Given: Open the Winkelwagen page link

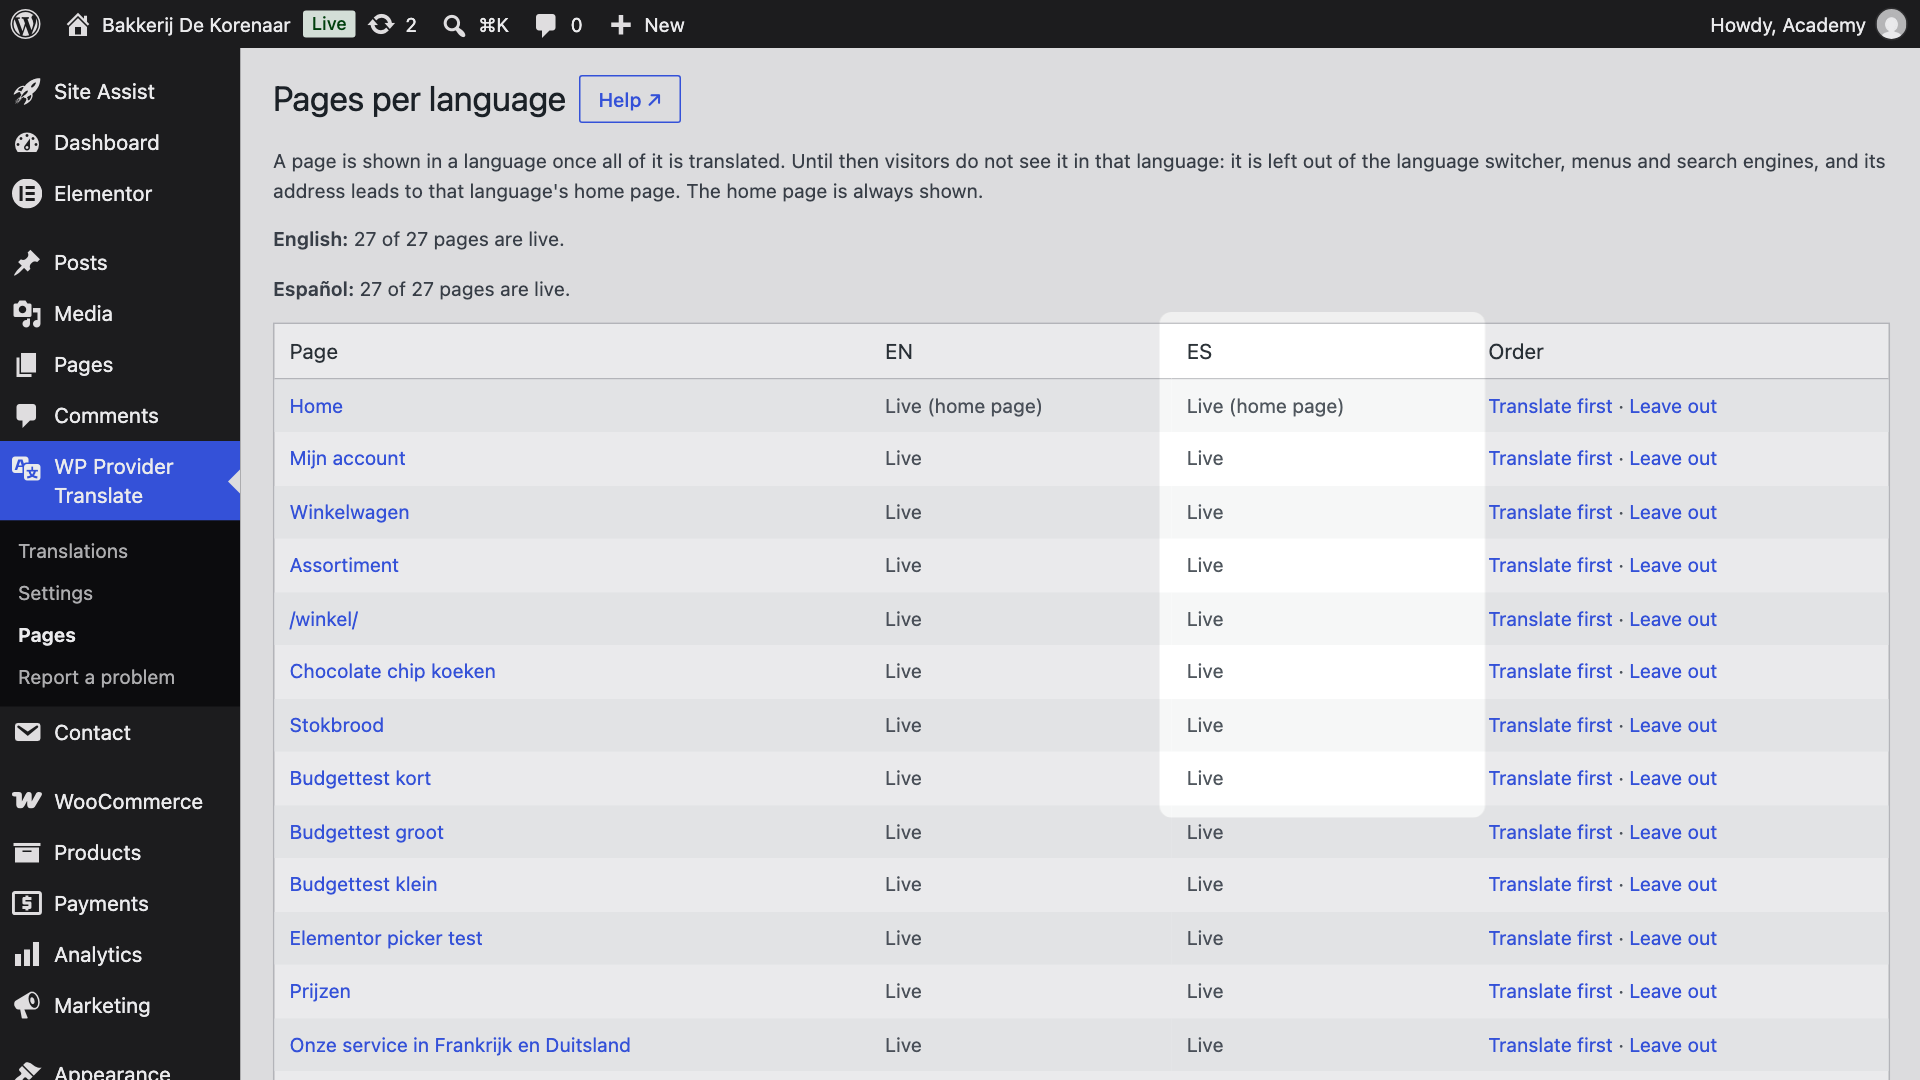Looking at the screenshot, I should pos(349,512).
